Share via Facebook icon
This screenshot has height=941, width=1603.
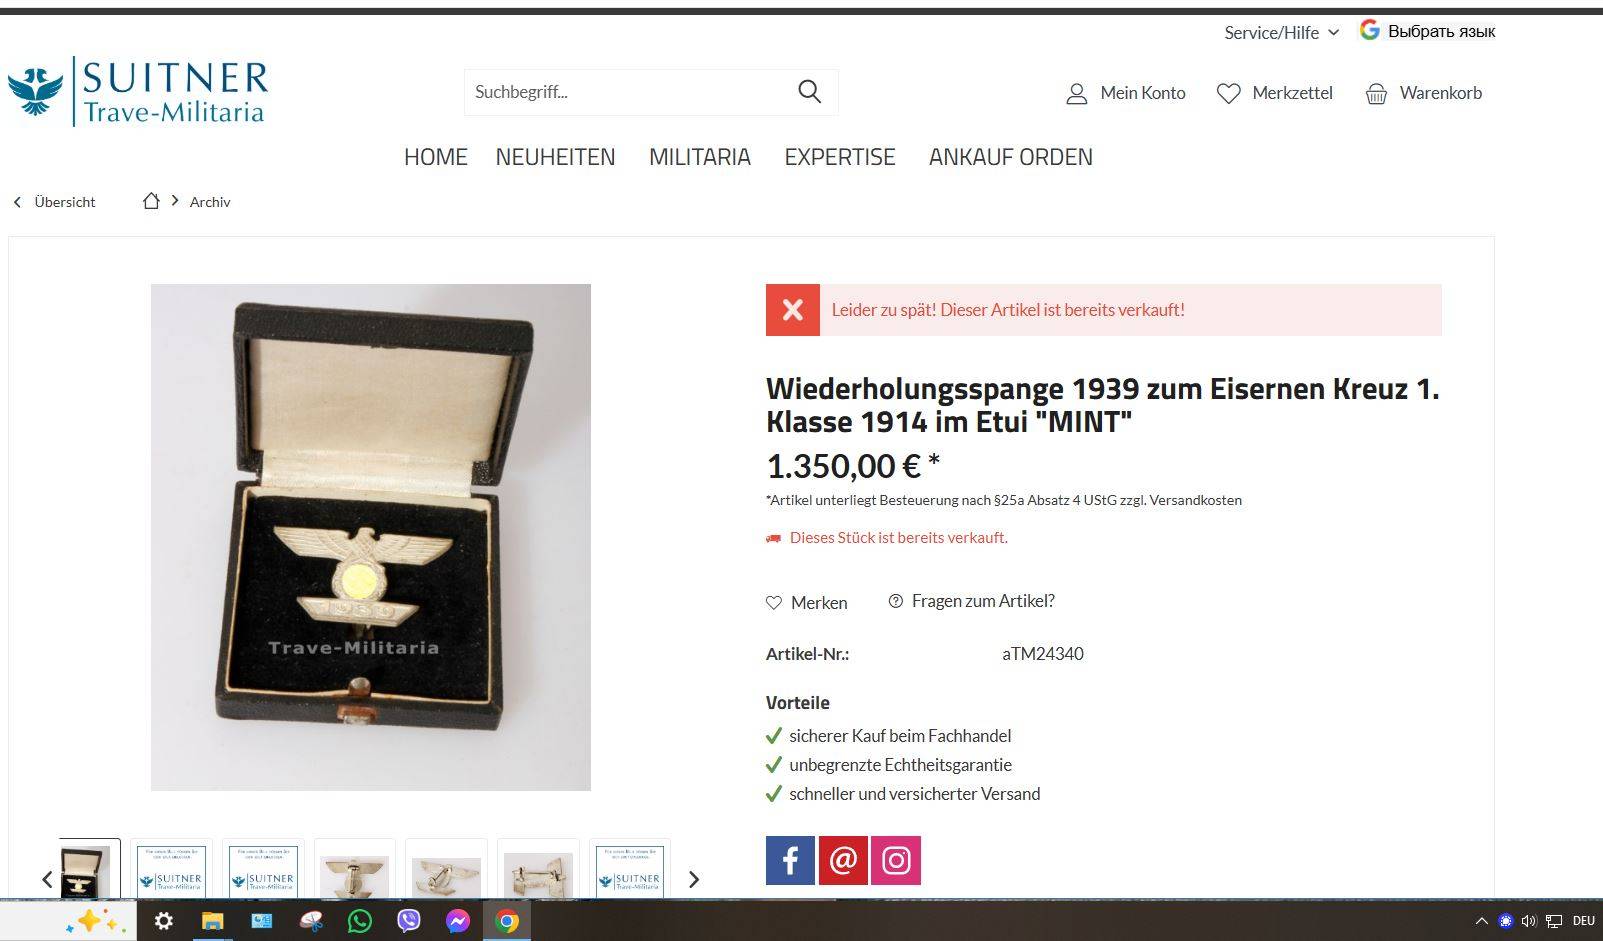pos(790,860)
